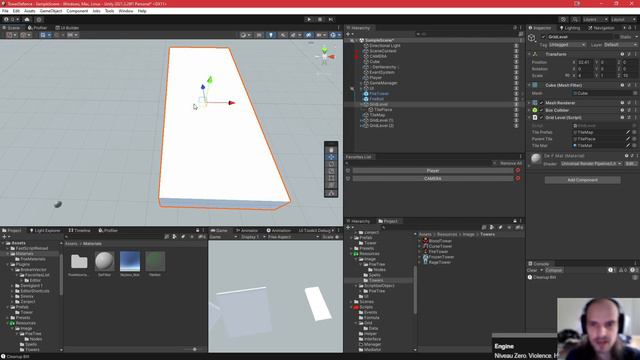640x360 pixels.
Task: Open the GameObject menu
Action: coord(51,11)
